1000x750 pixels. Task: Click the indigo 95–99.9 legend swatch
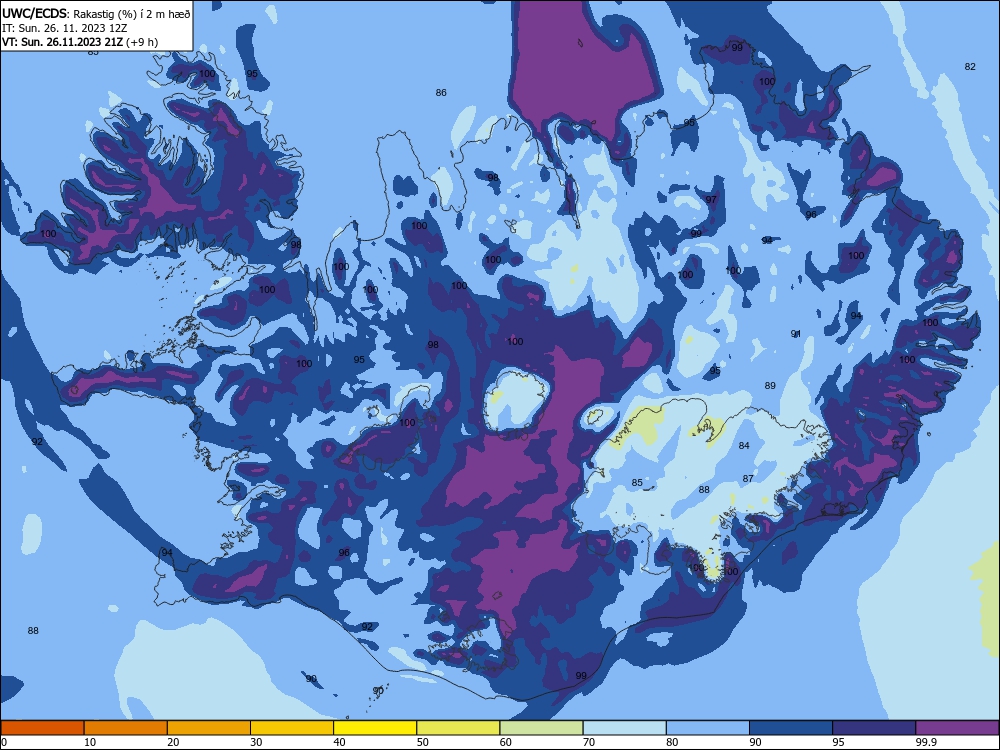874,728
